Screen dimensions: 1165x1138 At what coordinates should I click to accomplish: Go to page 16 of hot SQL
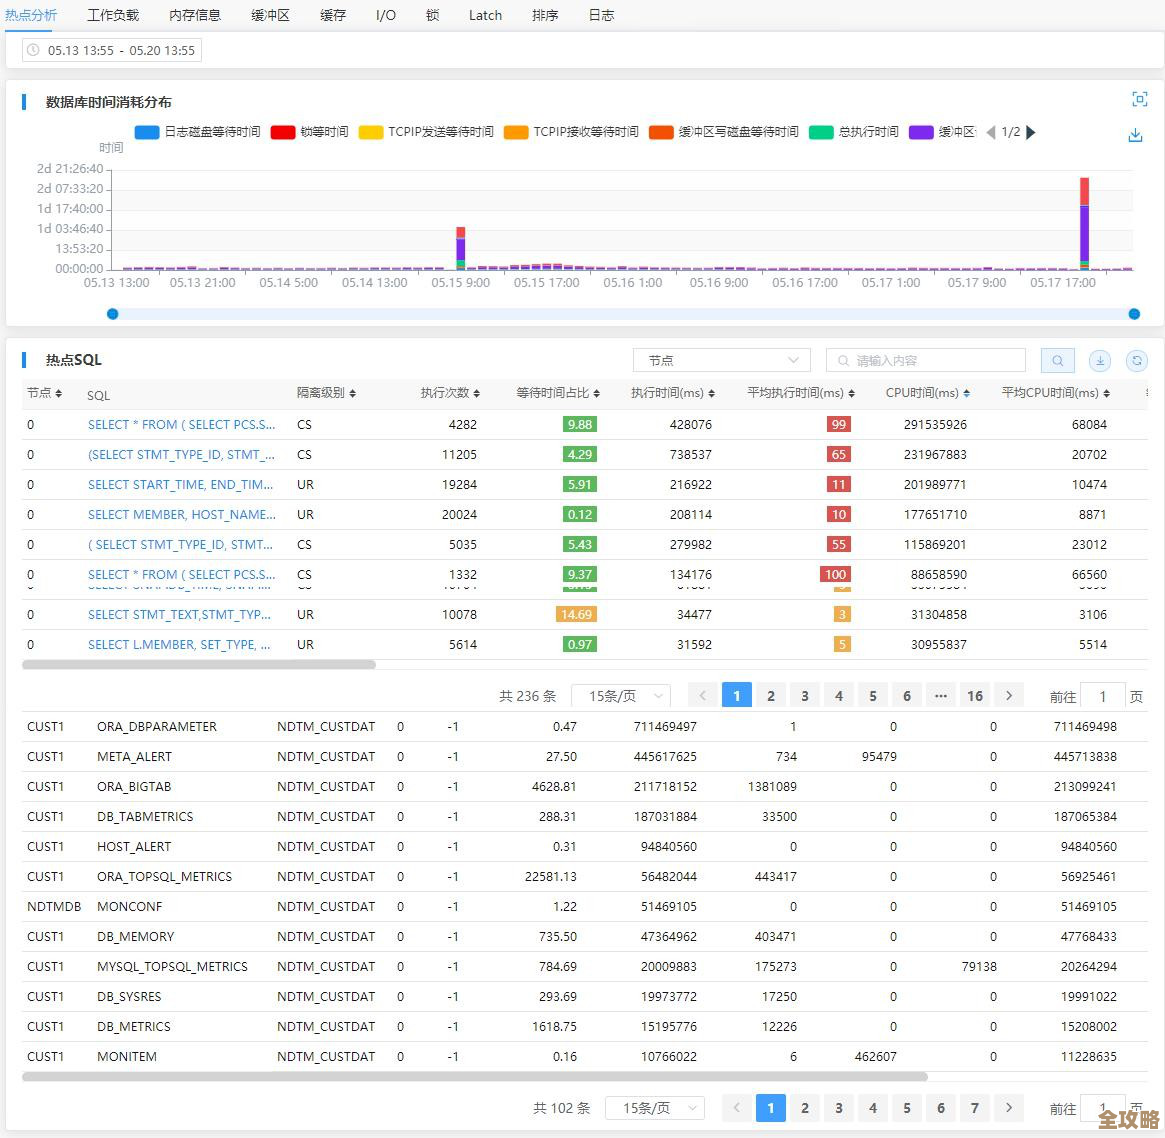tap(975, 696)
